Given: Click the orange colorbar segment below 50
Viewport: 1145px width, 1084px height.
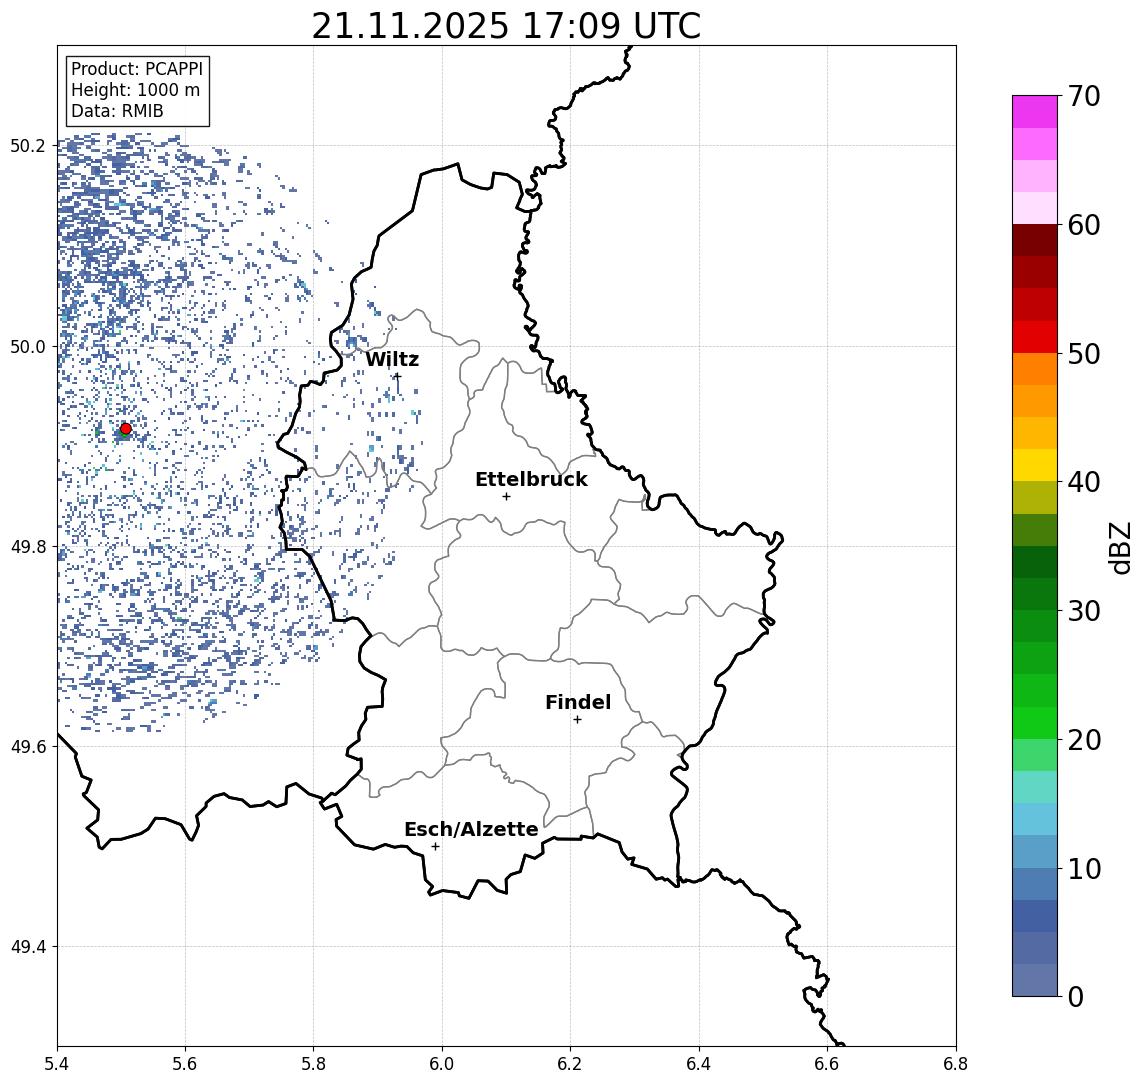Looking at the screenshot, I should 1035,369.
